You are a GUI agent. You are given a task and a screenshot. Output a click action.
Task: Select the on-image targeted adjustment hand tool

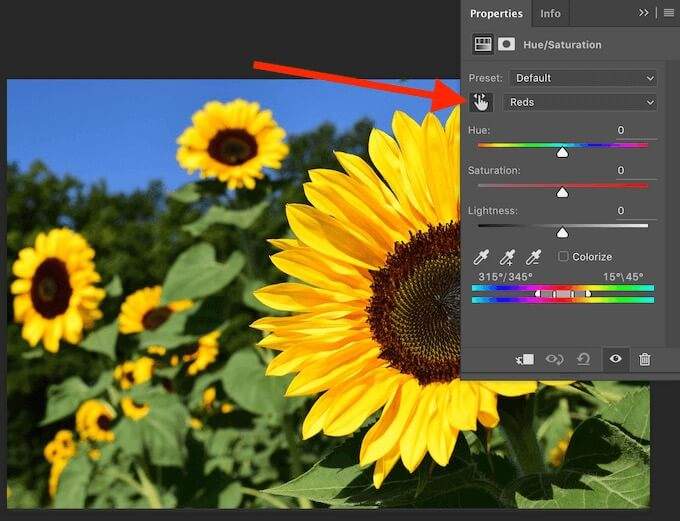(481, 102)
